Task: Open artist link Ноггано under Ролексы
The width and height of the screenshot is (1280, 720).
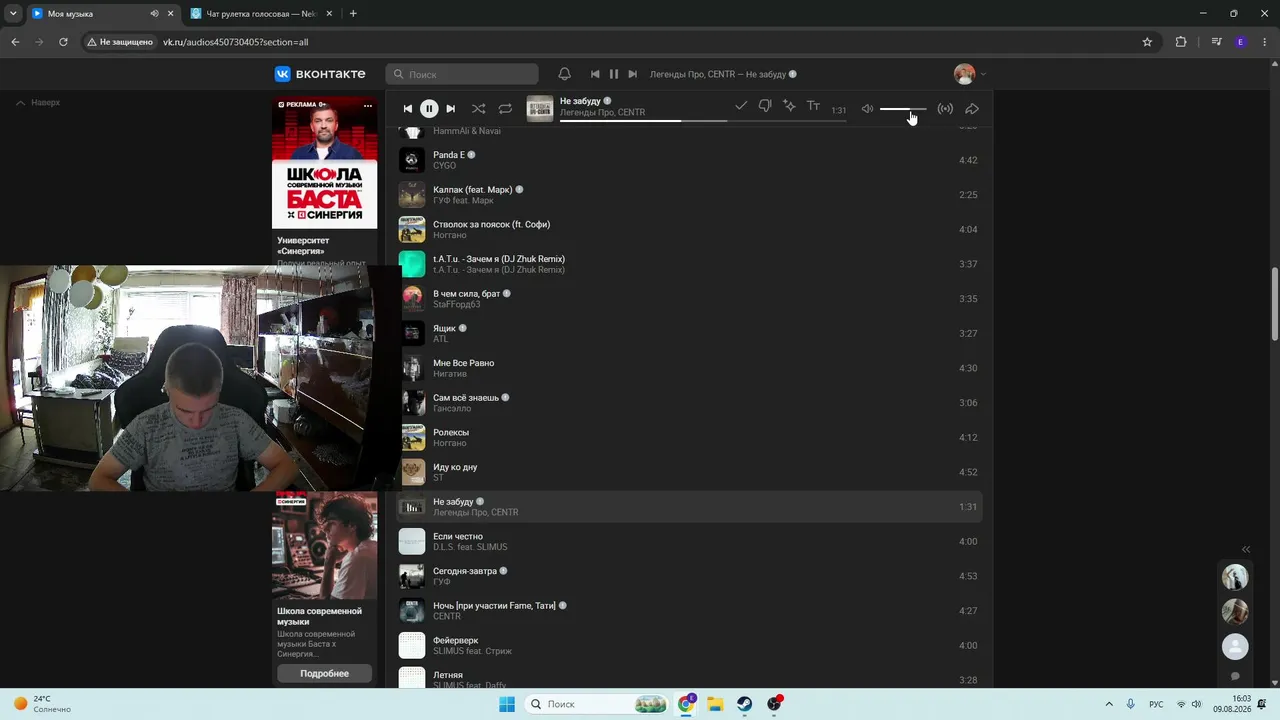Action: pos(450,443)
